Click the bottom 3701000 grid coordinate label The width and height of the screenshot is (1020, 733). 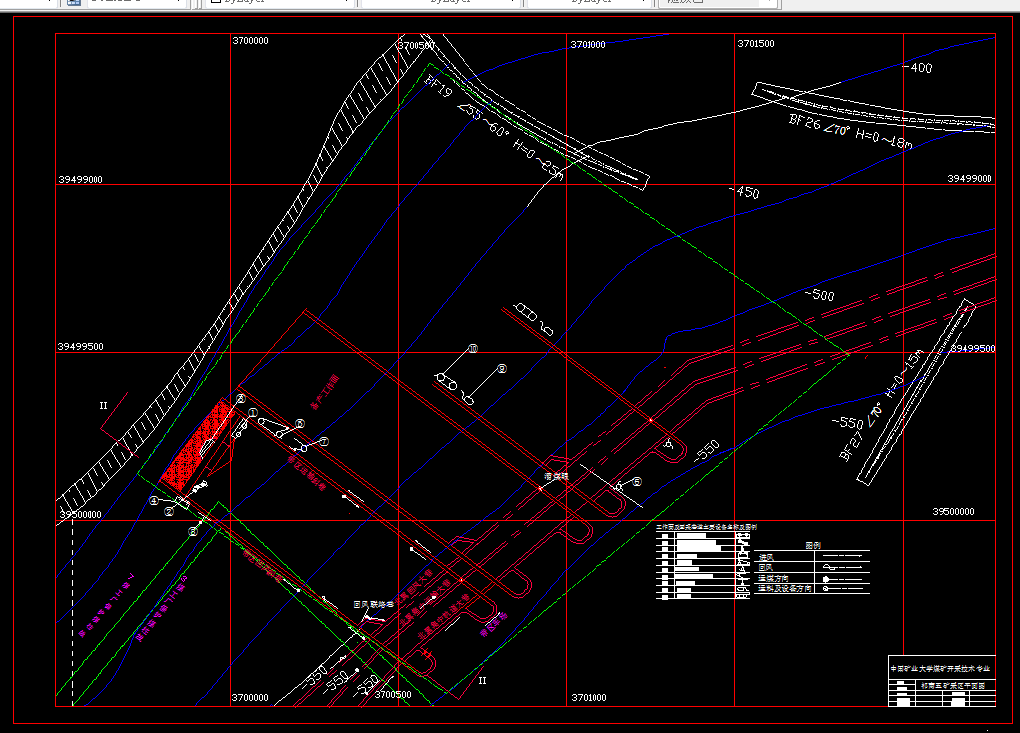(x=589, y=697)
